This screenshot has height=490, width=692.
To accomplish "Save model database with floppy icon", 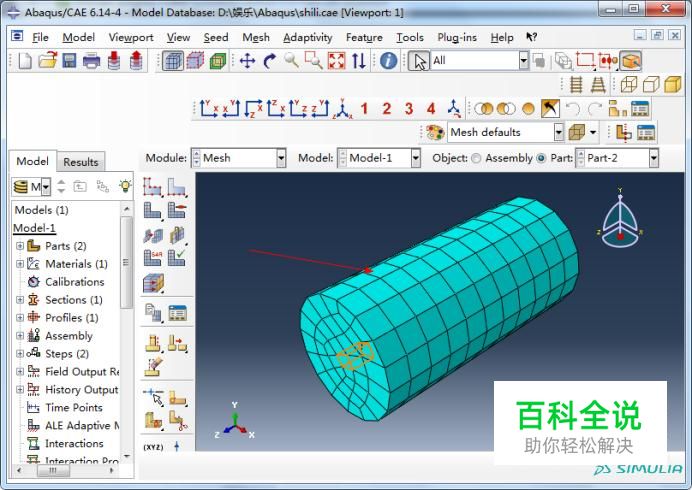I will tap(69, 60).
